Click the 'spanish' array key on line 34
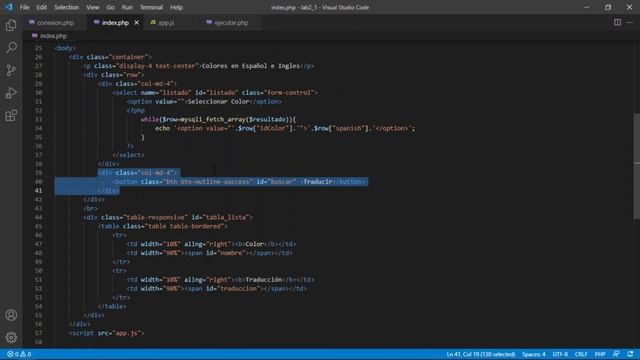The width and height of the screenshot is (640, 360). (x=347, y=129)
